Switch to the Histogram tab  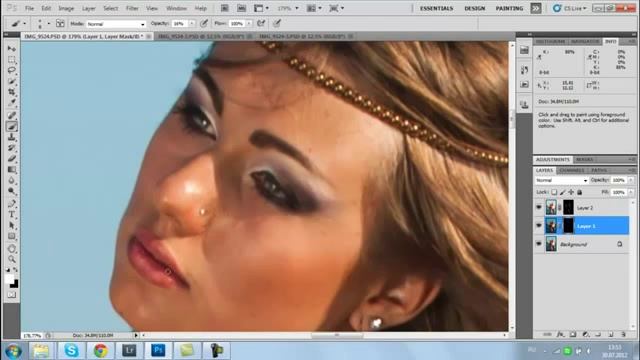click(551, 42)
